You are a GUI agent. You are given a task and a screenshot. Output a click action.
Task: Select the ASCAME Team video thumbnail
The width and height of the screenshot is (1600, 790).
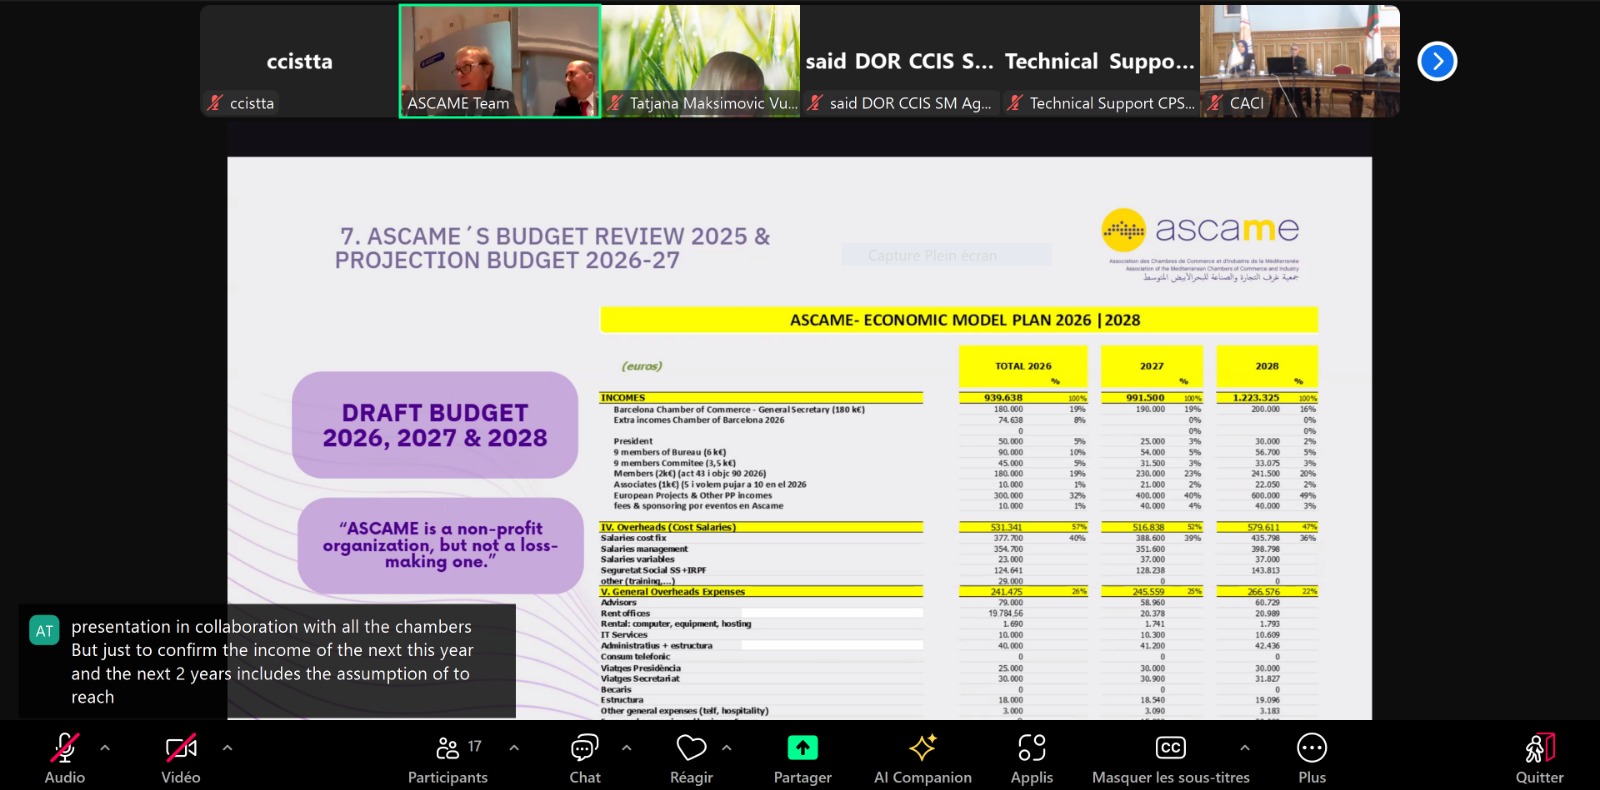pyautogui.click(x=500, y=60)
